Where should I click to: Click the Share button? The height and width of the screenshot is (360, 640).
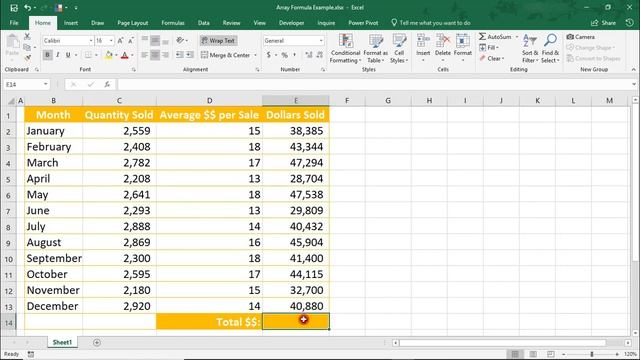point(603,23)
